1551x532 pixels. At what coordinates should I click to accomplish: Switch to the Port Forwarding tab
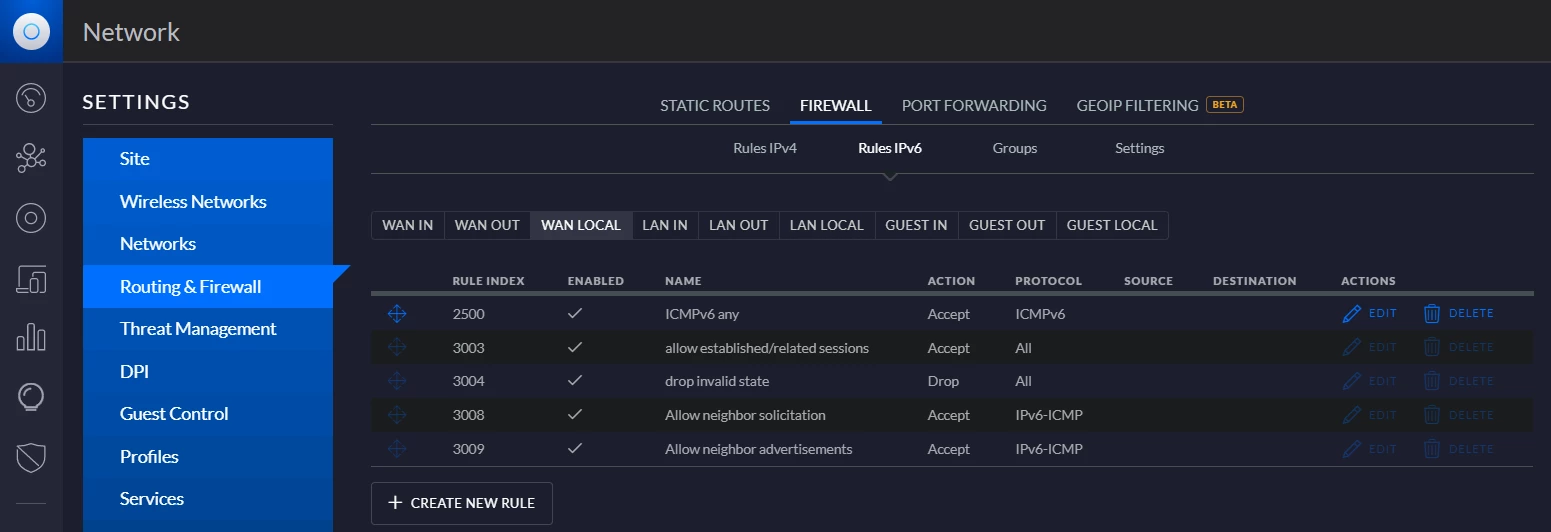[x=973, y=105]
